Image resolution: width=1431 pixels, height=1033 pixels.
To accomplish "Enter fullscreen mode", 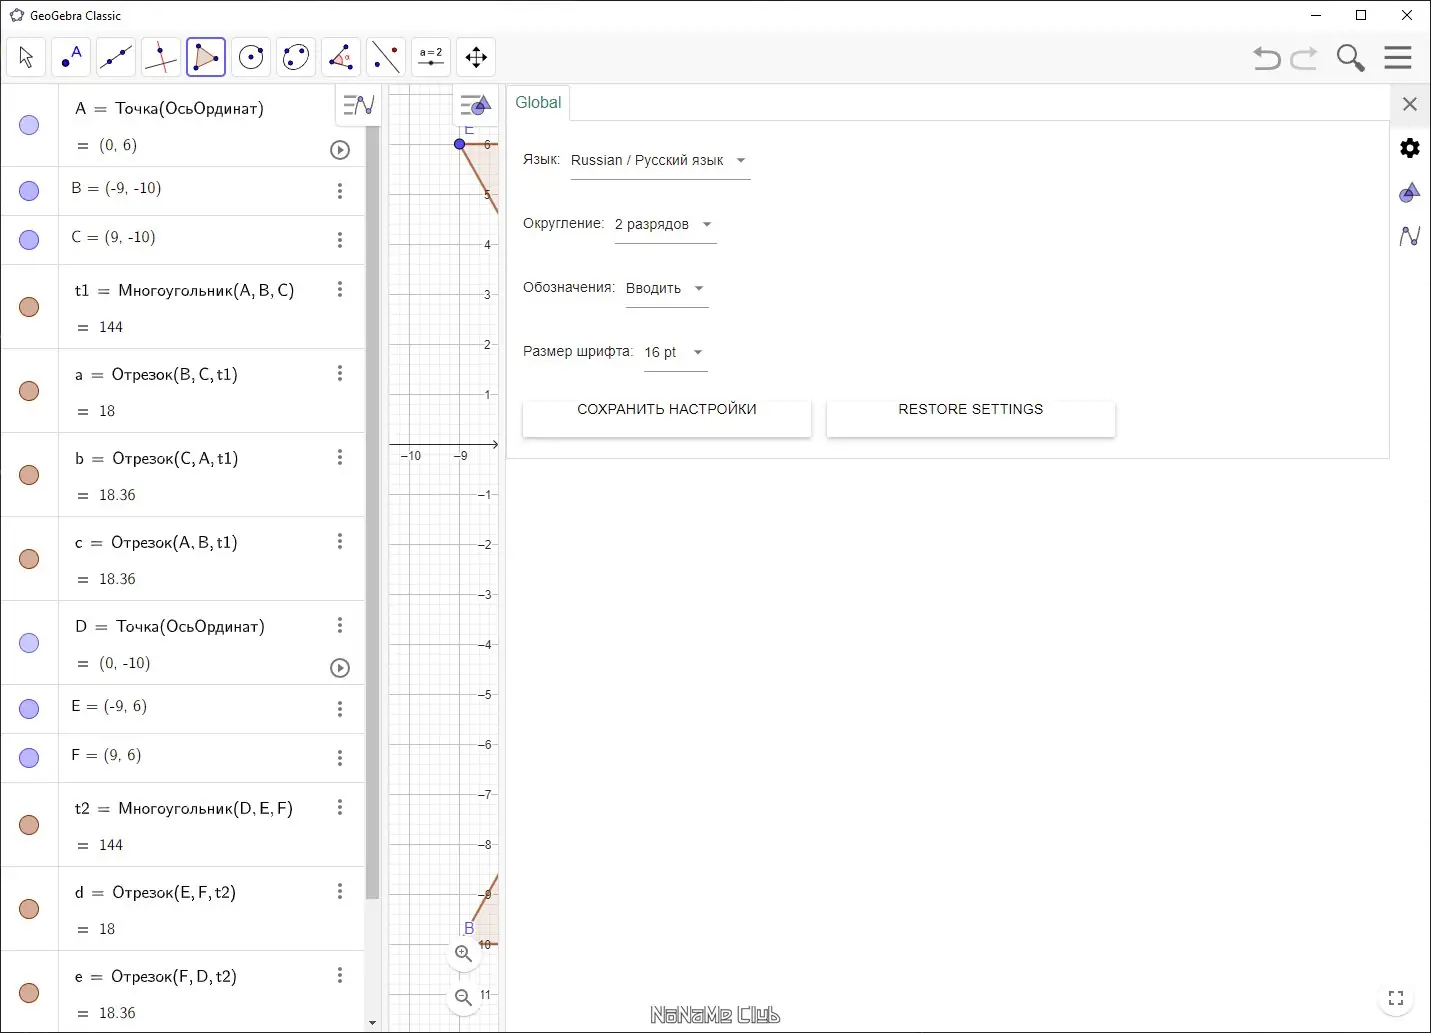I will click(x=1396, y=998).
